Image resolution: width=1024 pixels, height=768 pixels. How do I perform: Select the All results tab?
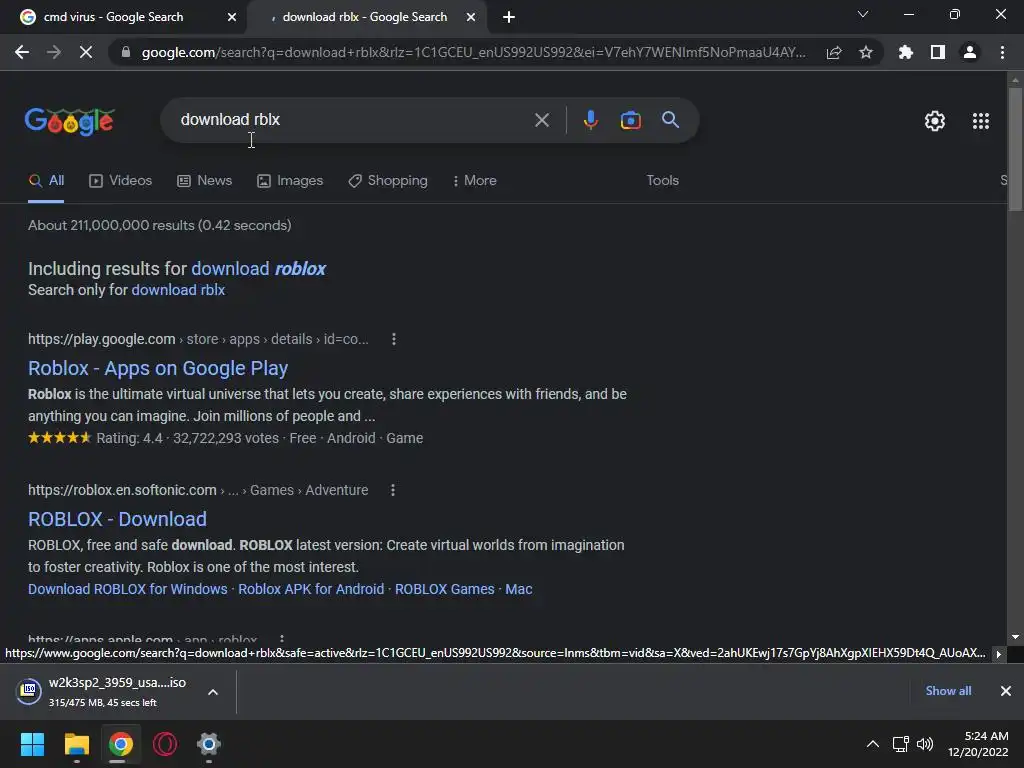46,181
